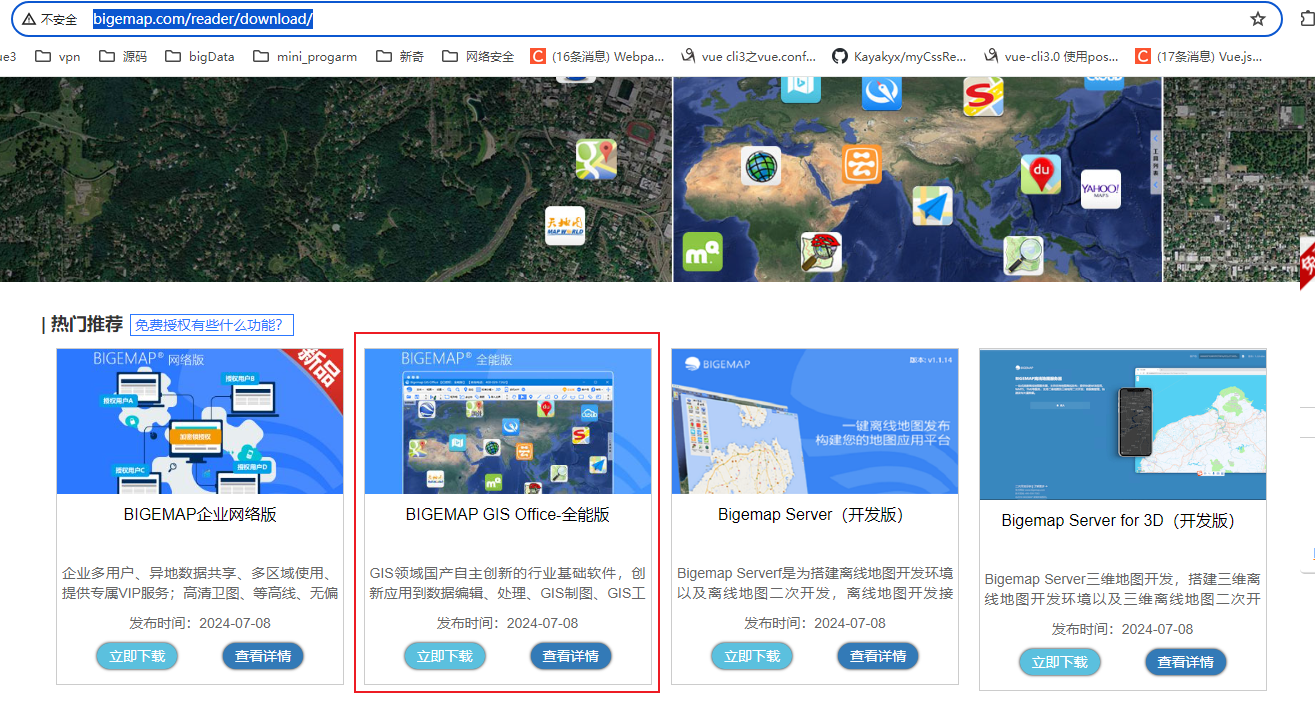This screenshot has width=1315, height=706.
Task: Click '查看详情' for Bigemap Server for 3D
Action: [x=1186, y=662]
